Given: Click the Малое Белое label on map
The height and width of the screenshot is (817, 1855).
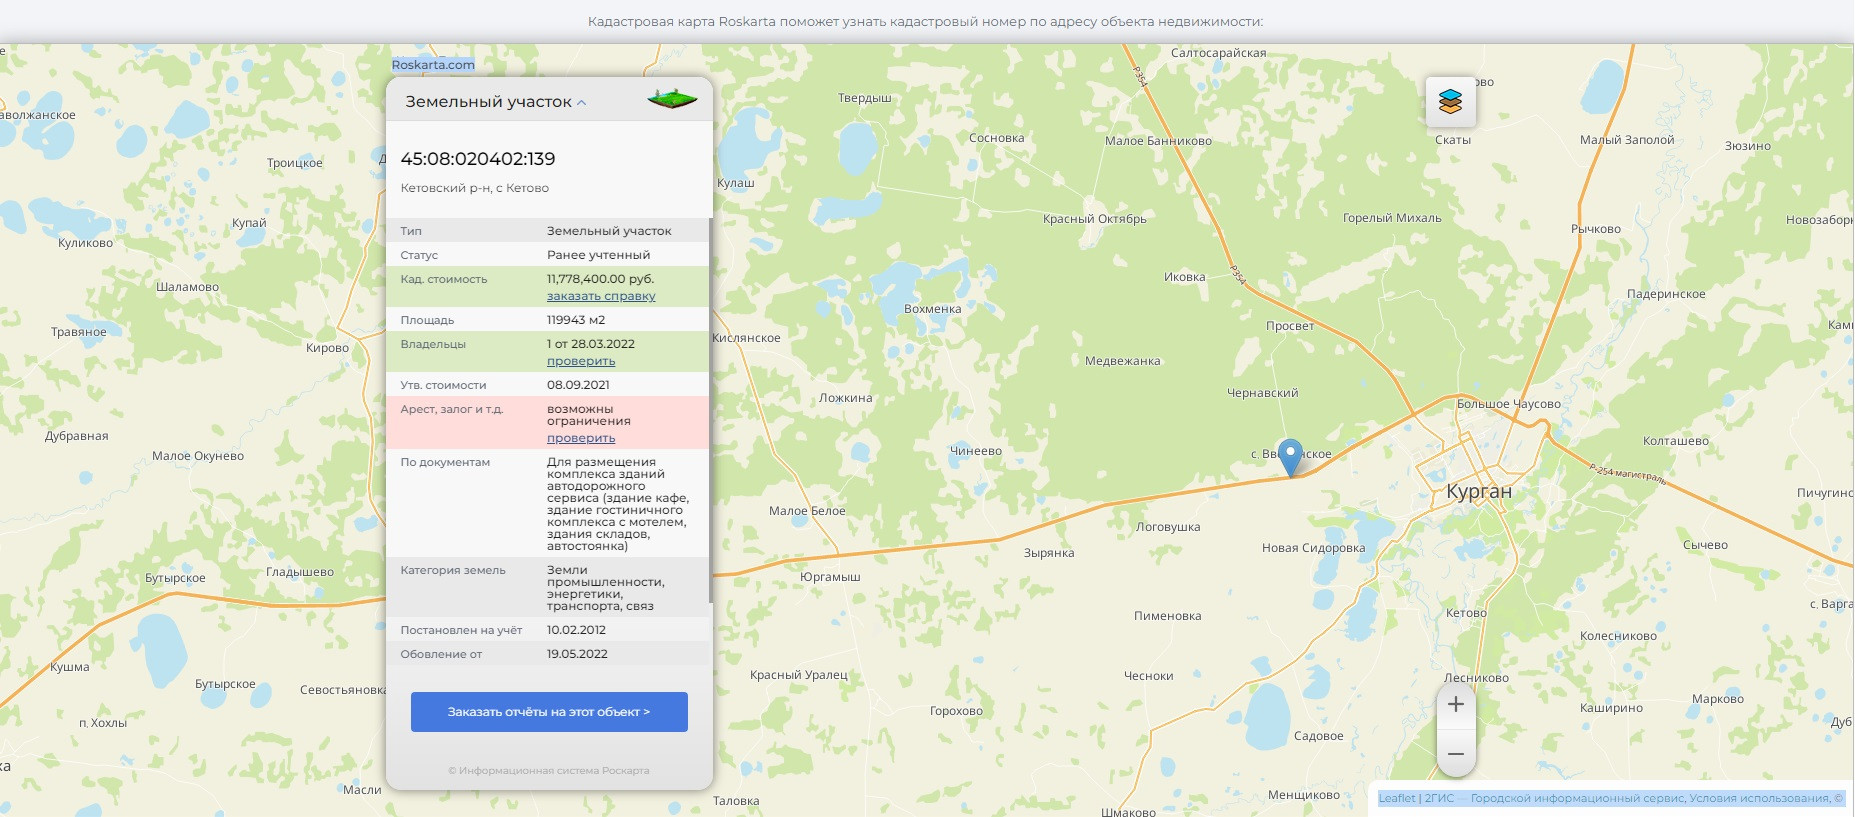Looking at the screenshot, I should [807, 511].
